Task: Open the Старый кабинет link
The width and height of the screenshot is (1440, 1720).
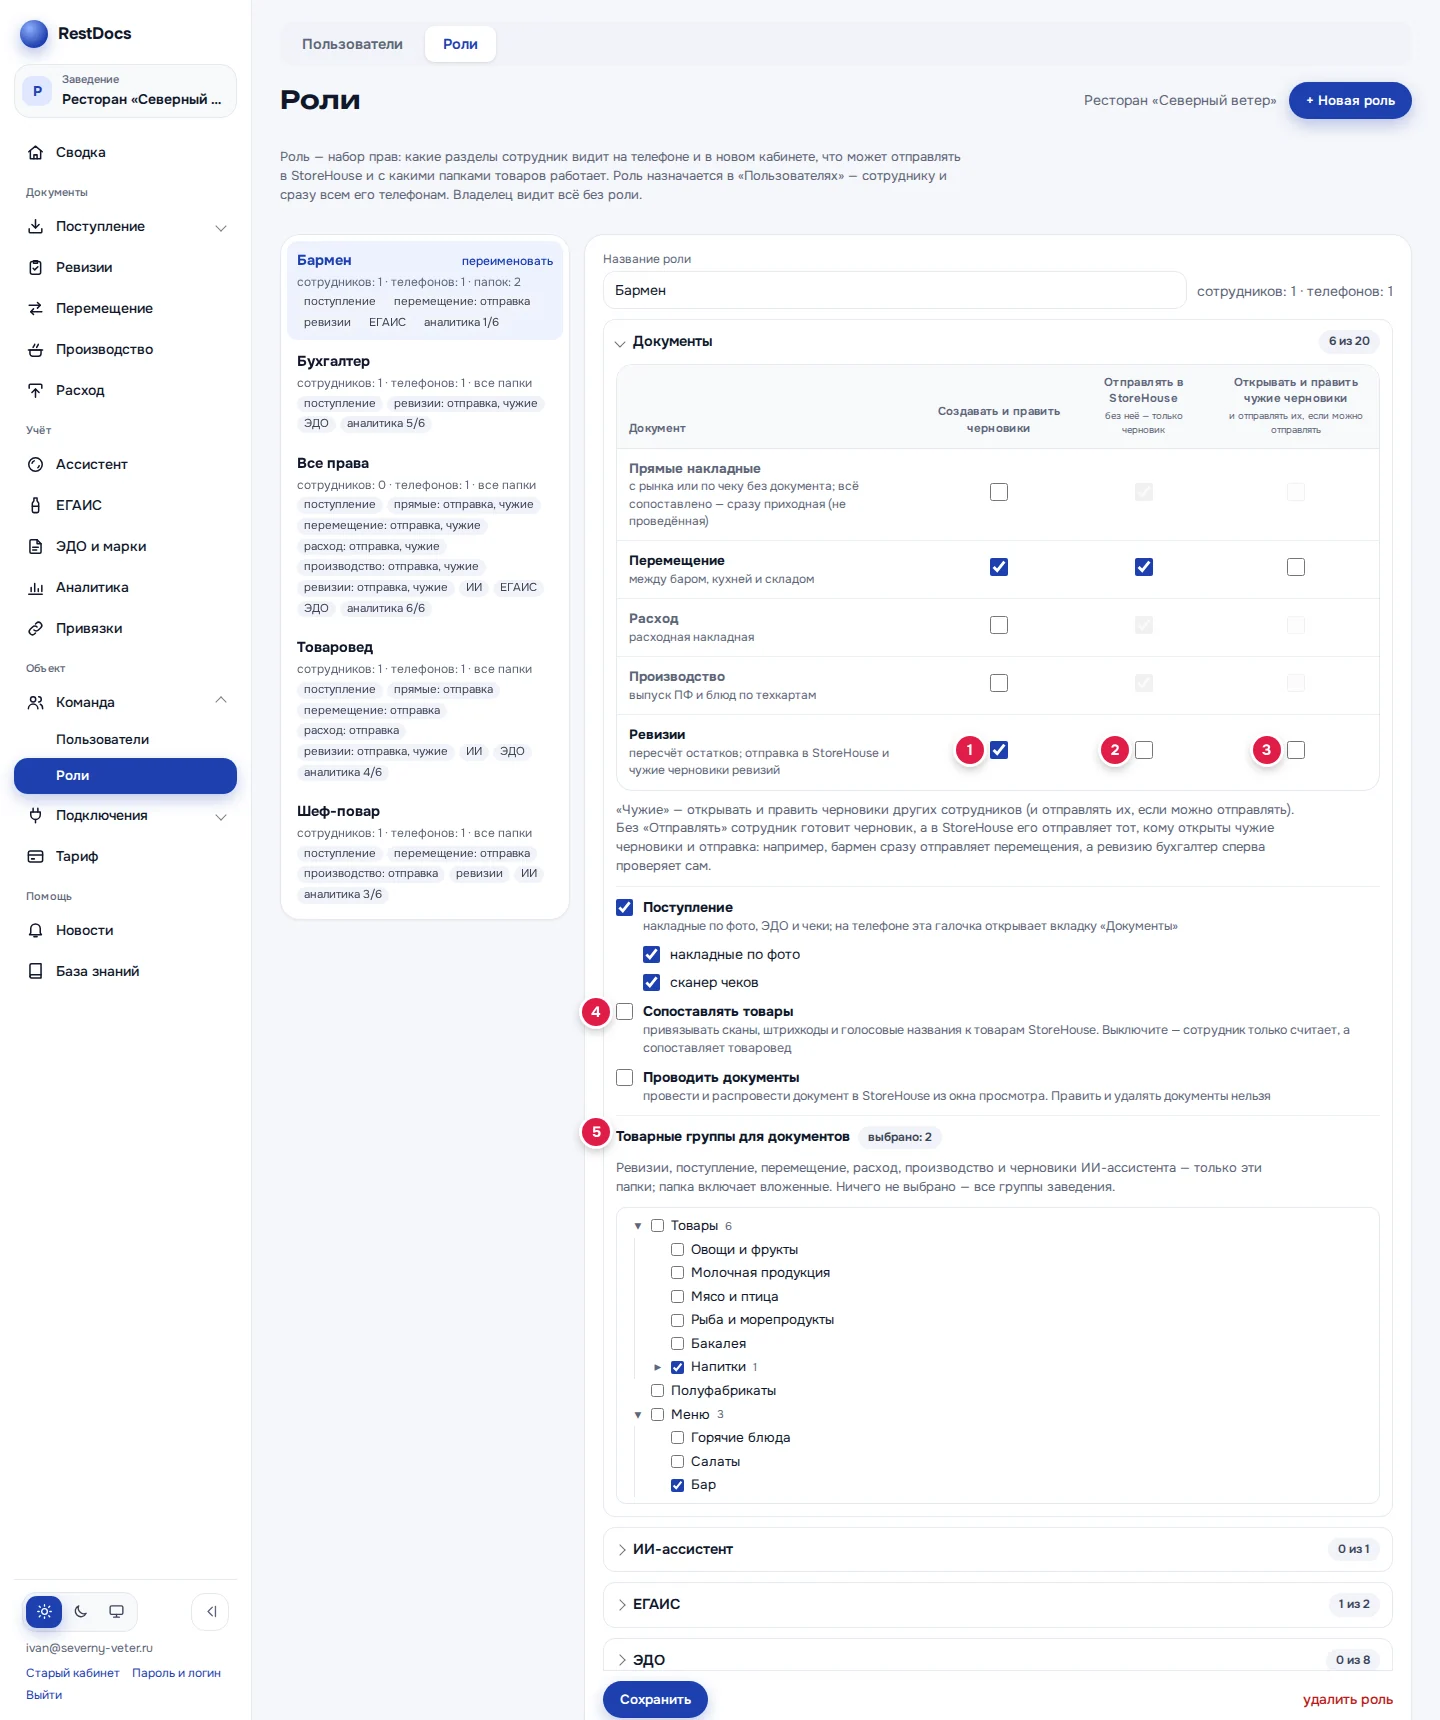Action: 73,1673
